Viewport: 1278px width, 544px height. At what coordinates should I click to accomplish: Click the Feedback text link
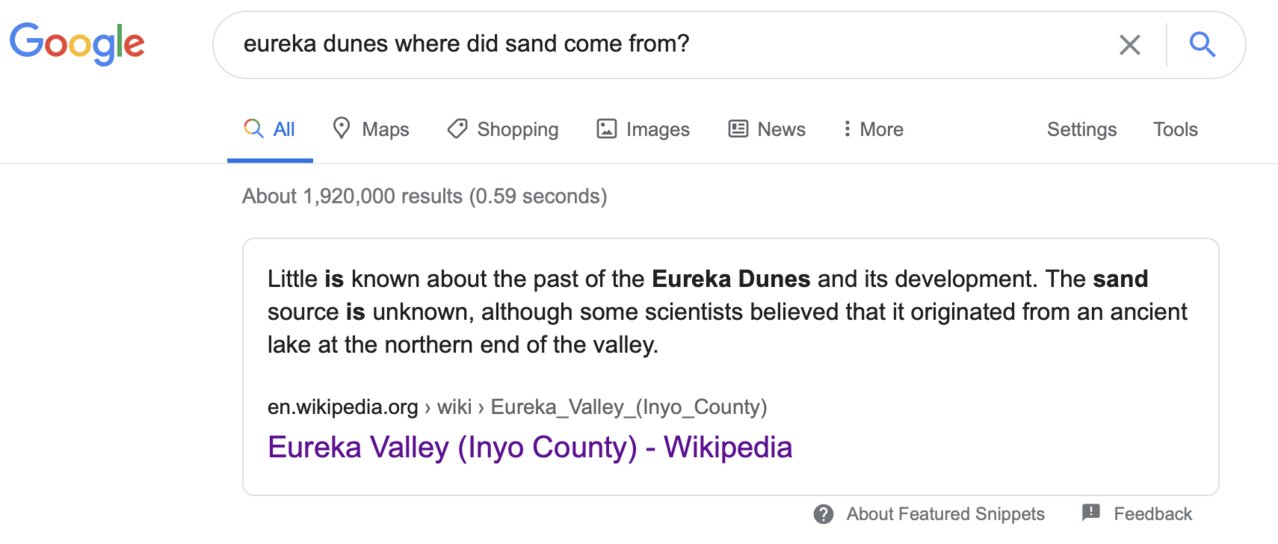pos(1153,514)
